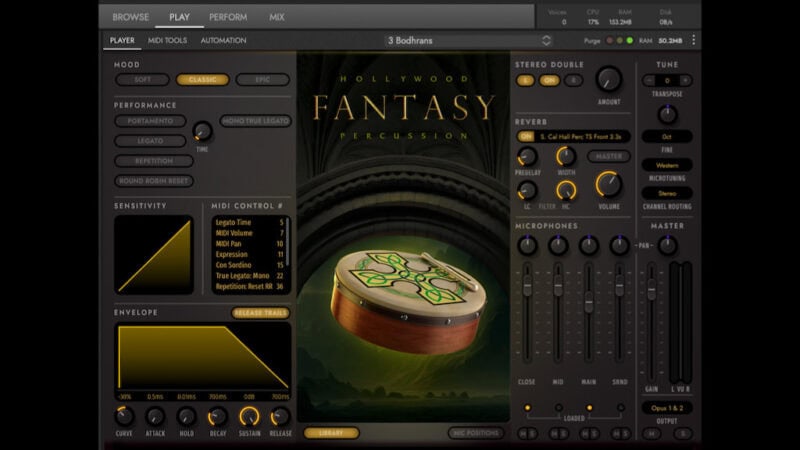Click the envelope Attack knob

155,416
